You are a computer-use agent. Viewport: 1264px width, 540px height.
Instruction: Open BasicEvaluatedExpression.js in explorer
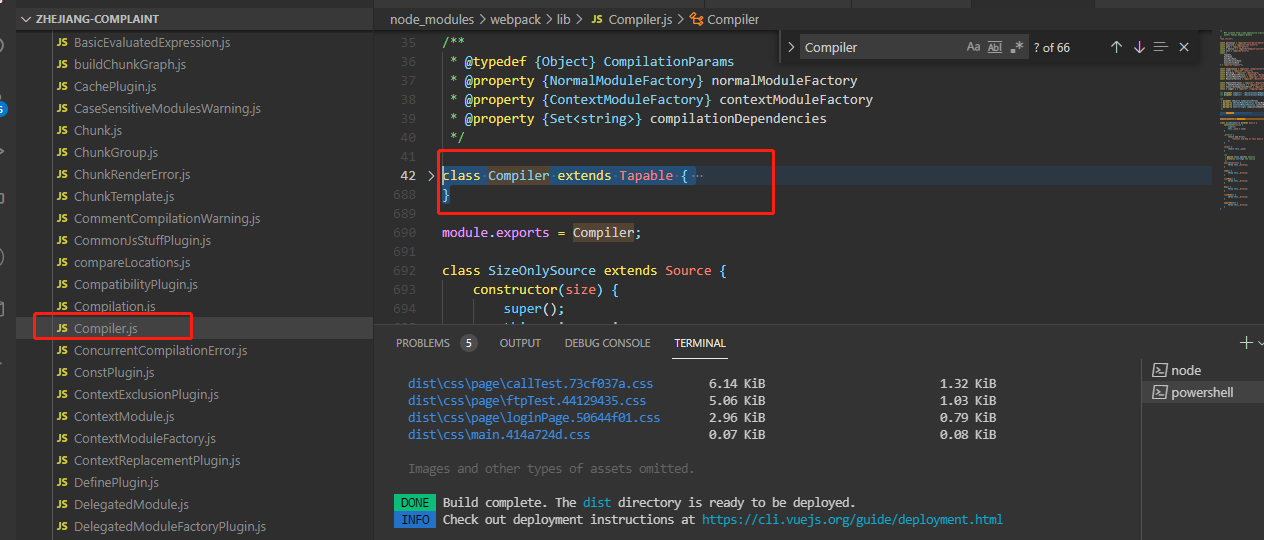pyautogui.click(x=152, y=43)
